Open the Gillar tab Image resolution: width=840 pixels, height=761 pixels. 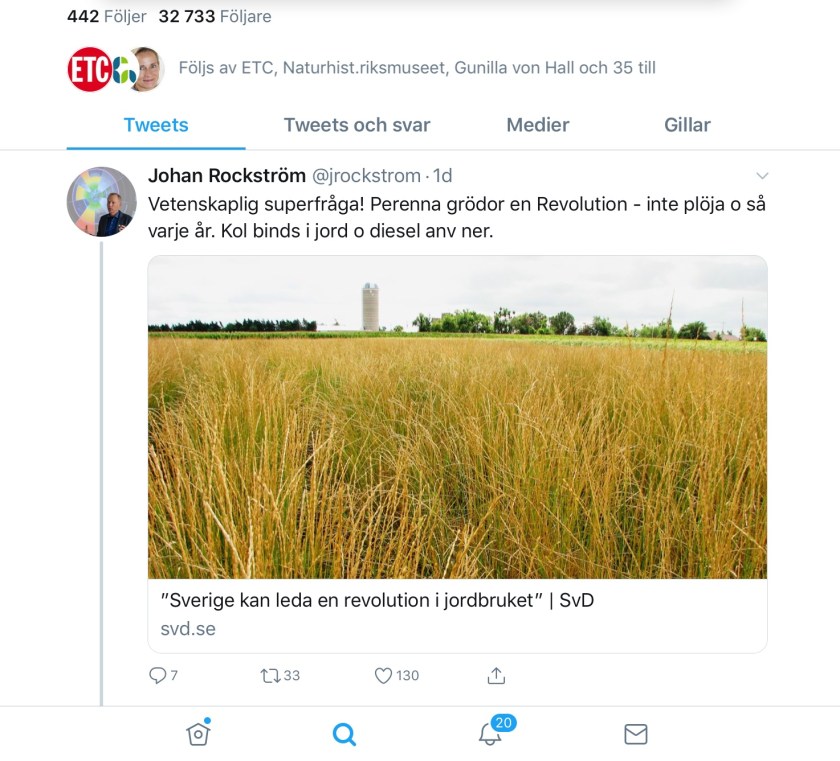tap(688, 125)
